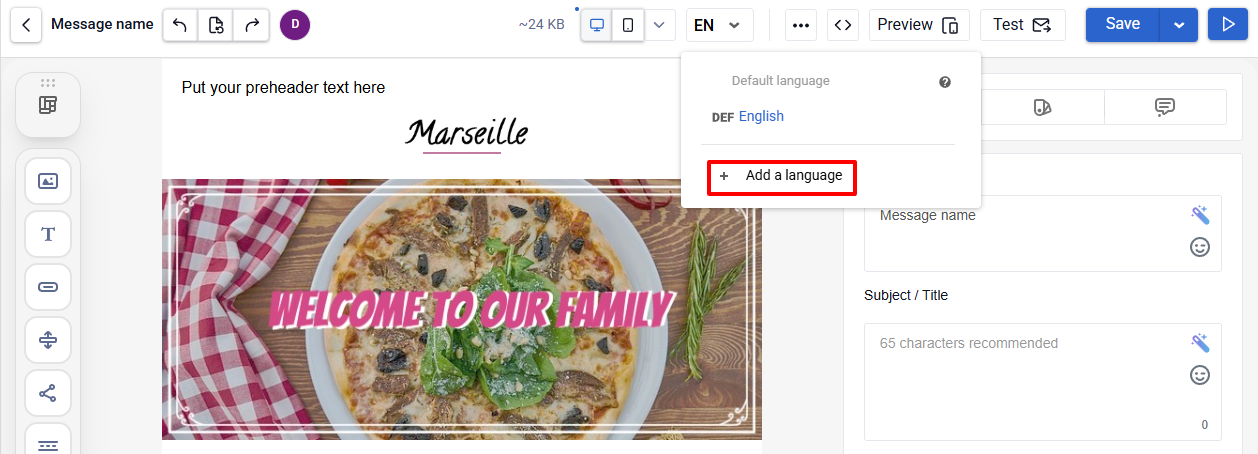The image size is (1258, 454).
Task: Click the Preview button
Action: (919, 25)
